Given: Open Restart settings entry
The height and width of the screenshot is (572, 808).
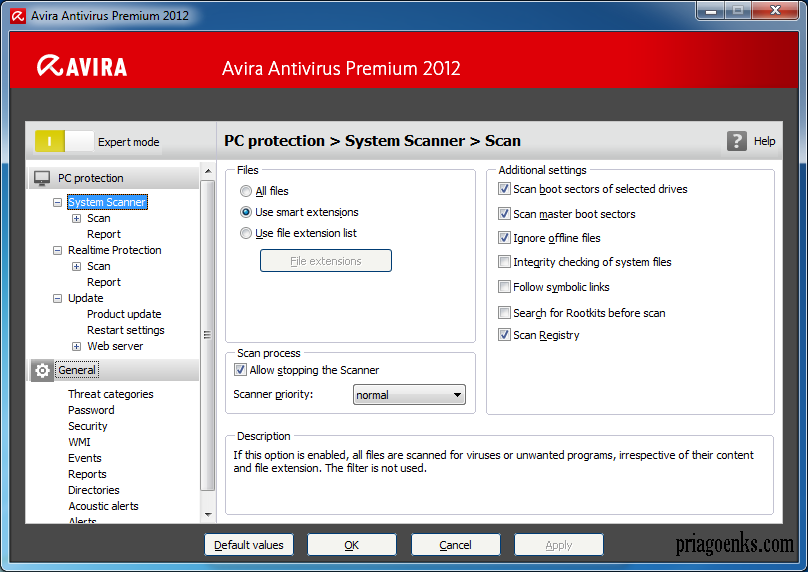Looking at the screenshot, I should point(126,330).
